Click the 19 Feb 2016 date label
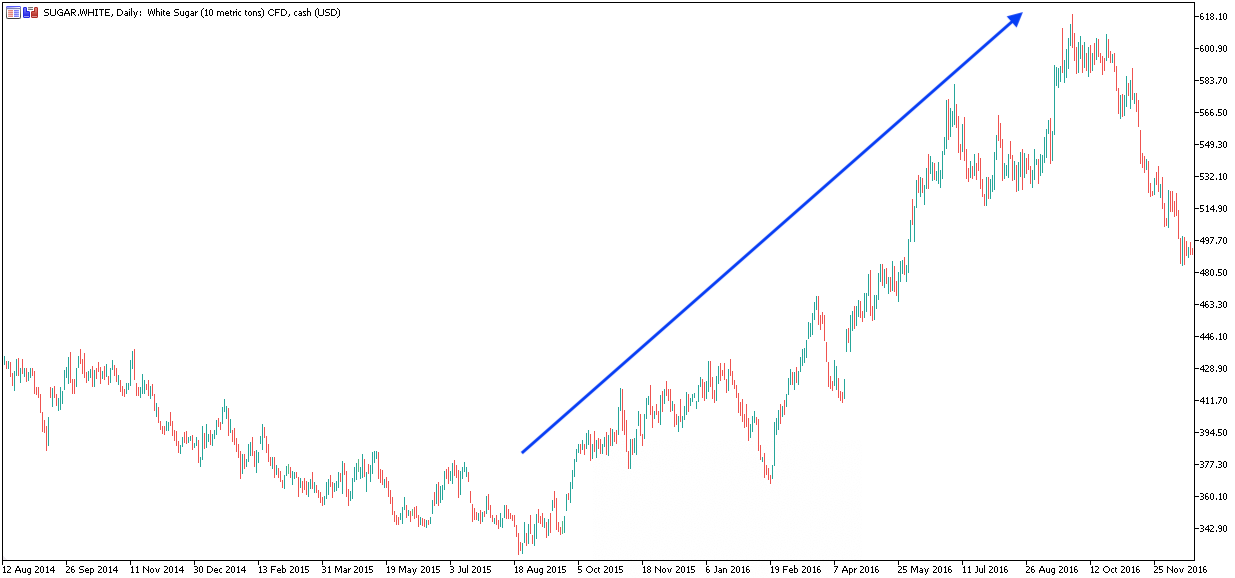Viewport: 1235px width, 578px height. 796,569
